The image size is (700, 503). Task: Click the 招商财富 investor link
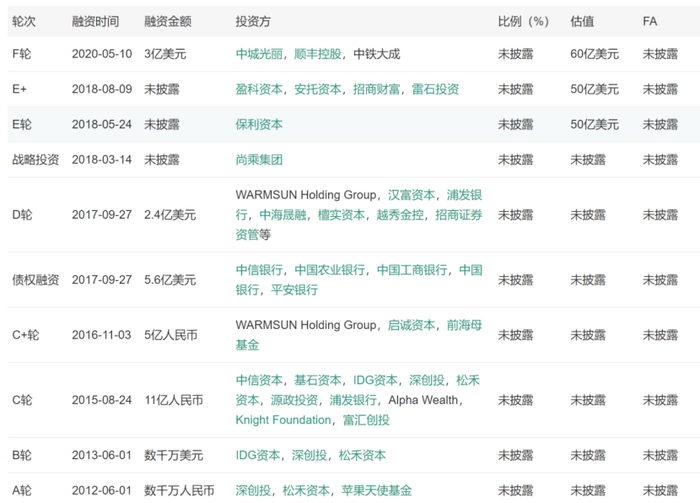pyautogui.click(x=376, y=89)
